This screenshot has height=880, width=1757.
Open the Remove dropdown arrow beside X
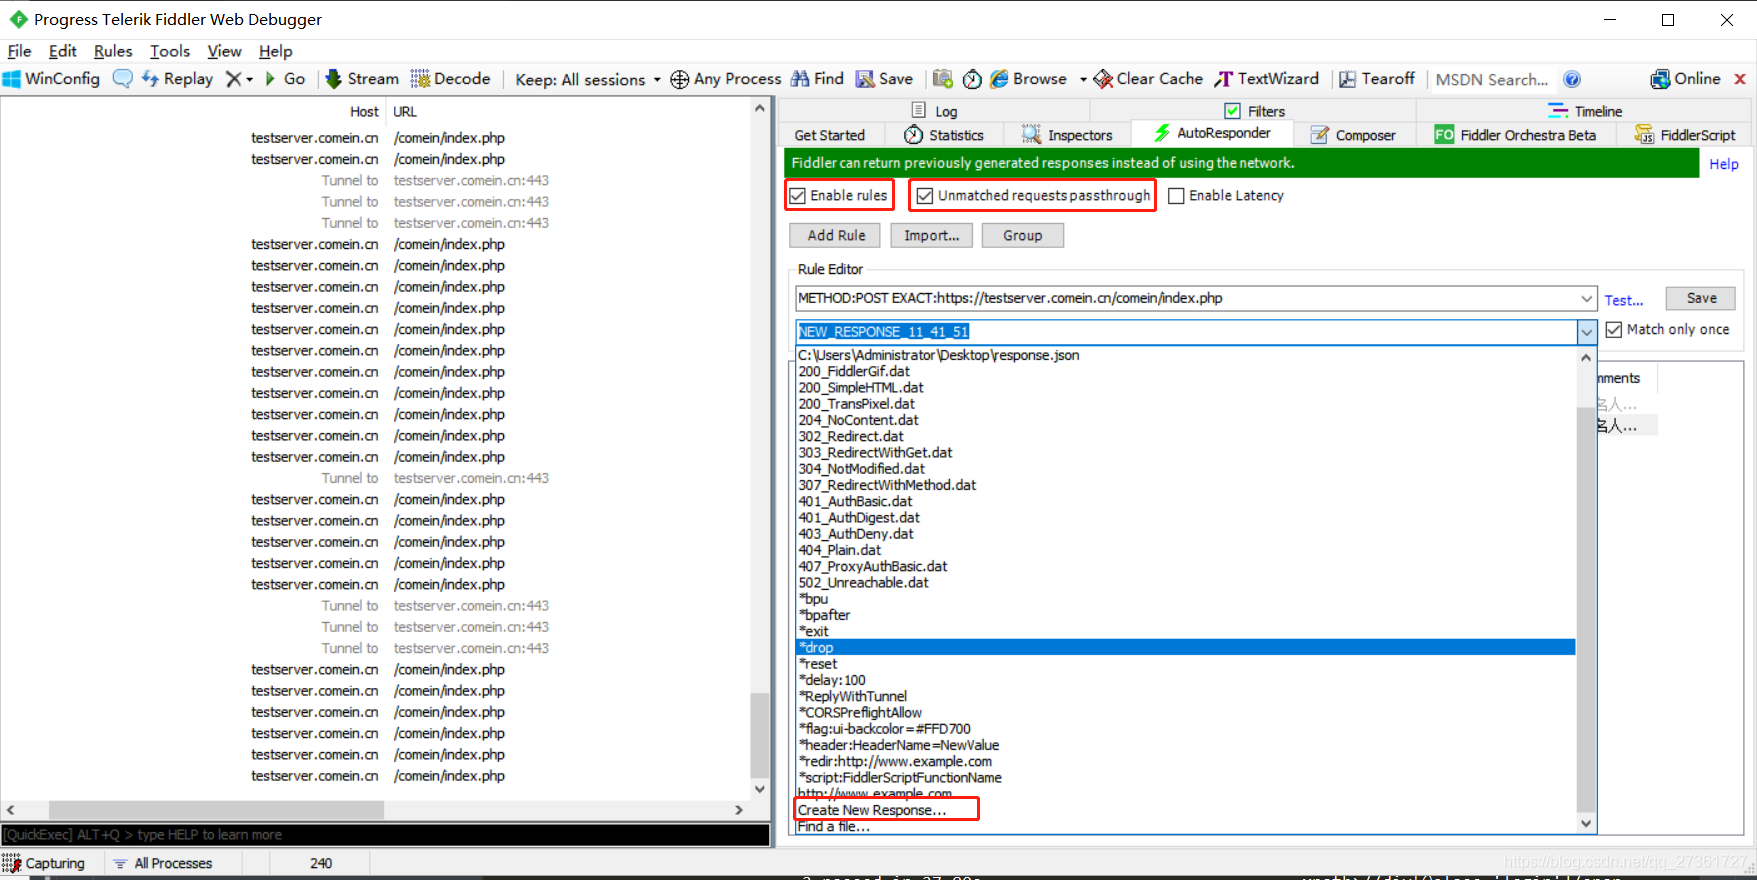click(x=249, y=79)
